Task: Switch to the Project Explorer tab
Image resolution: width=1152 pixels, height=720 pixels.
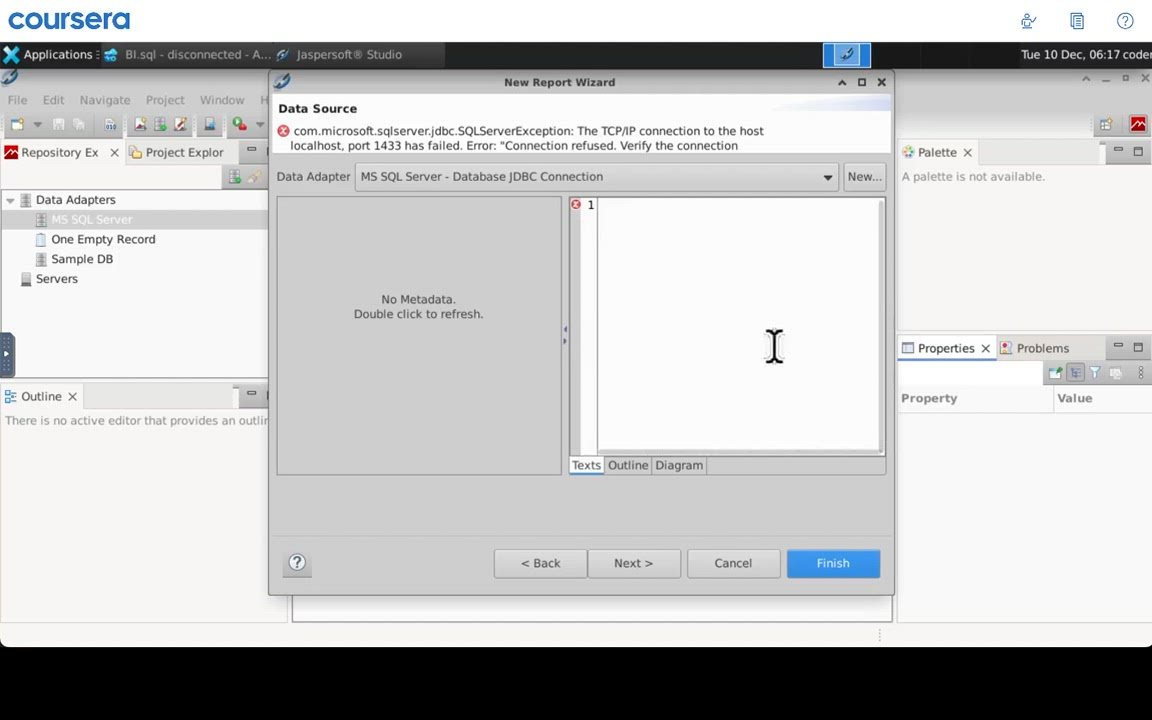Action: pyautogui.click(x=176, y=152)
